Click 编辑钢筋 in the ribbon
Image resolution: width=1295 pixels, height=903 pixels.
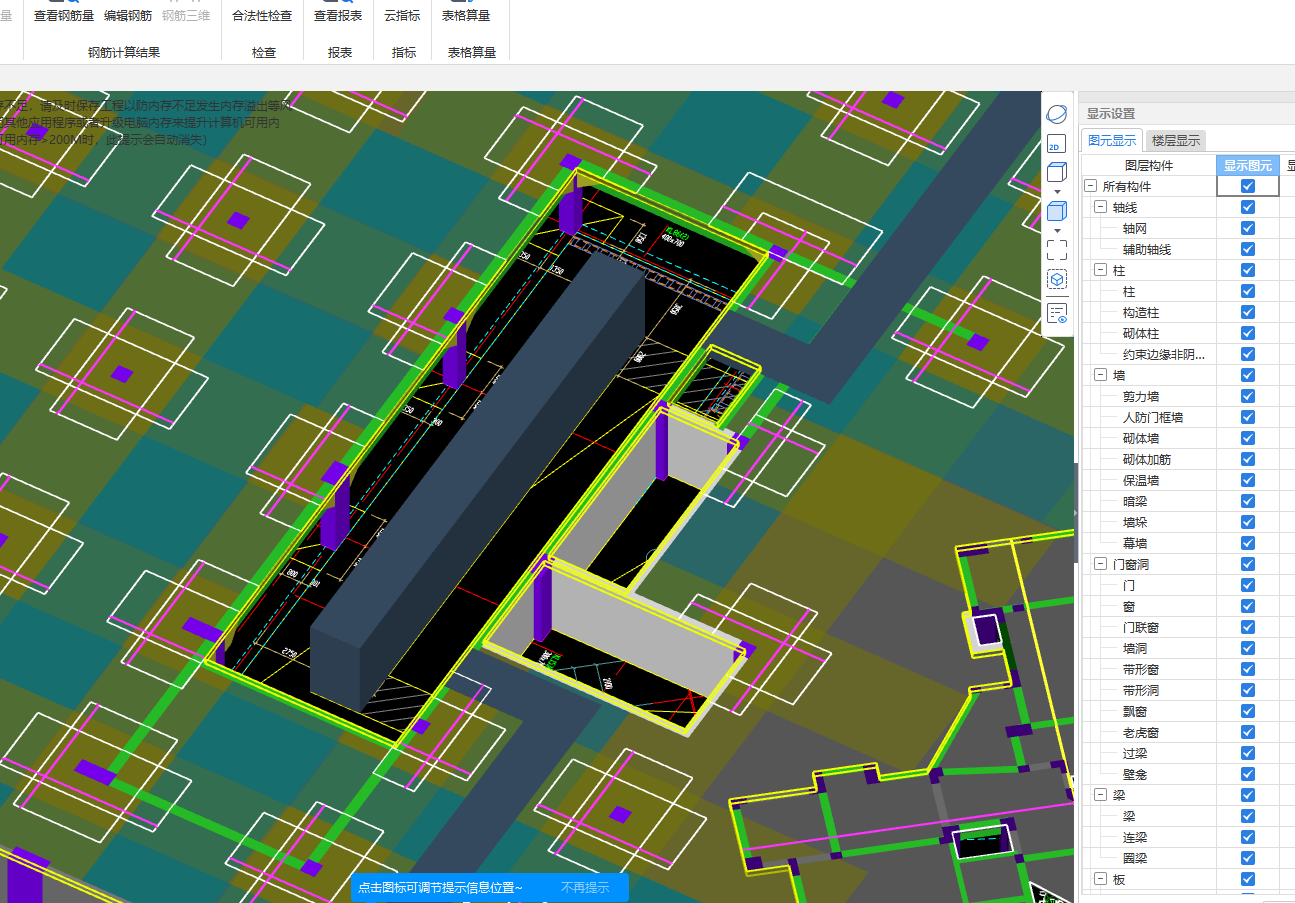coord(128,16)
